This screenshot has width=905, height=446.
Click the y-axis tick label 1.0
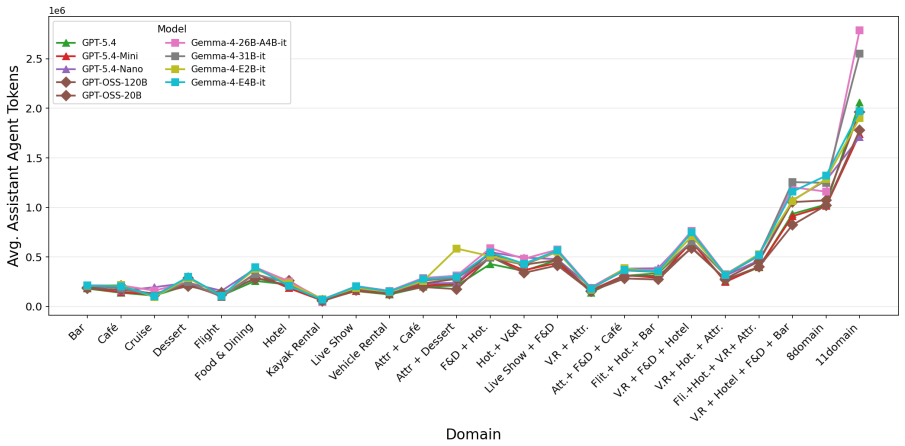point(34,207)
